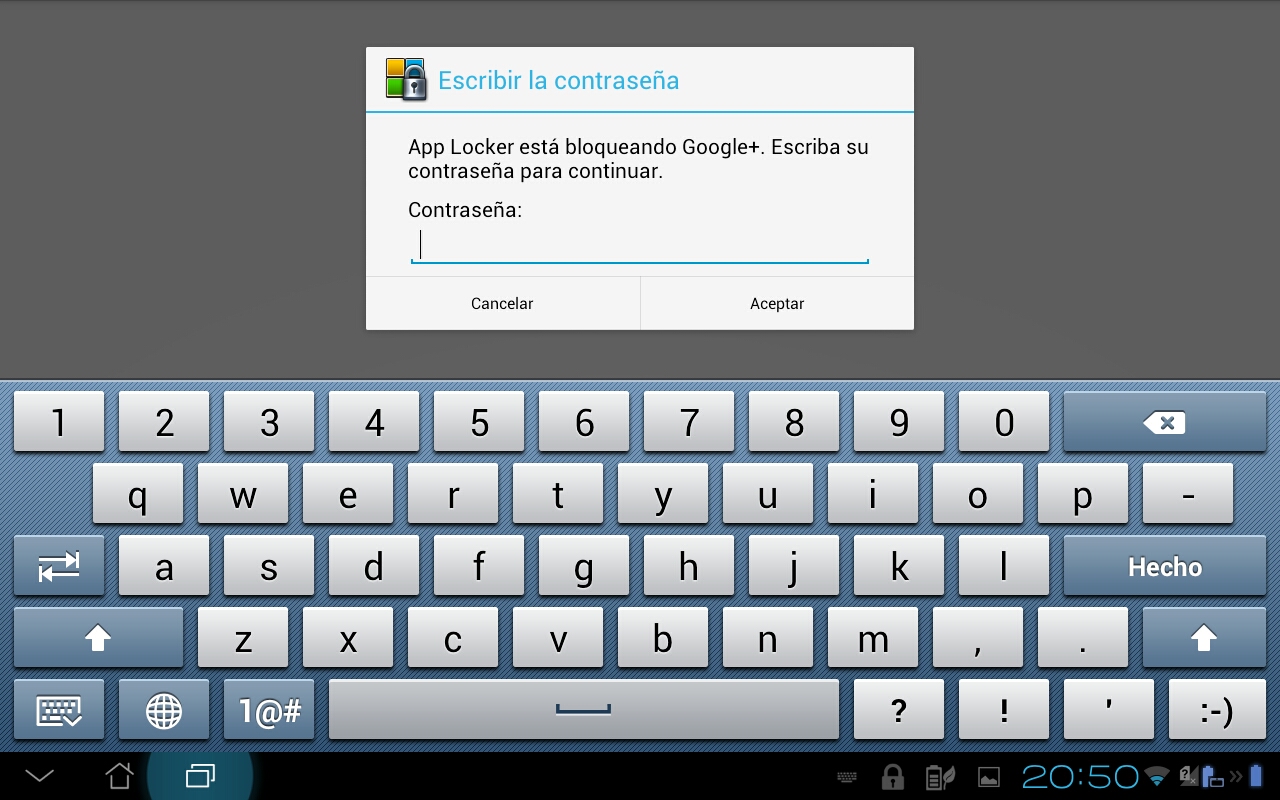Tap the Tab key with opposing arrows
Image resolution: width=1280 pixels, height=800 pixels.
tap(58, 567)
